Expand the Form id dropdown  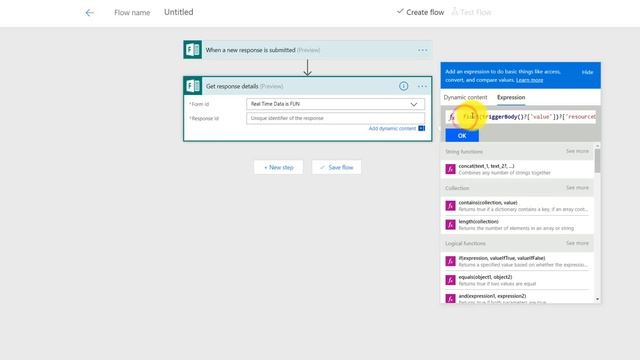414,104
